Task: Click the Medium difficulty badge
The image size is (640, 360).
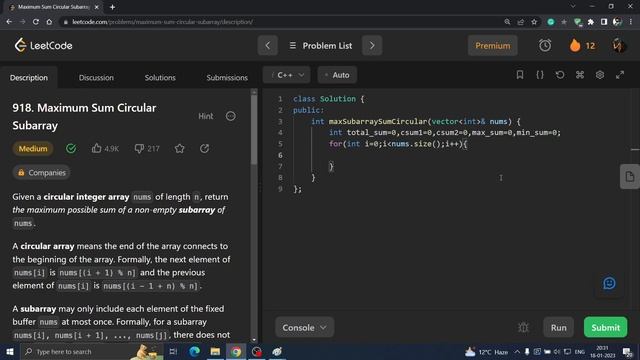Action: click(x=33, y=149)
